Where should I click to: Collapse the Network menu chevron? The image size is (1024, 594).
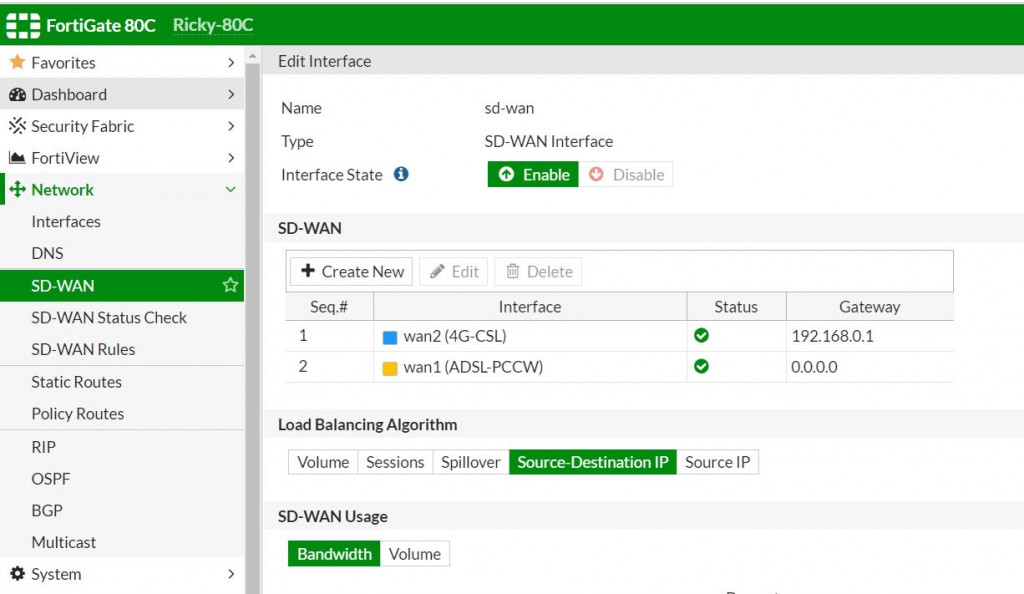coord(231,189)
